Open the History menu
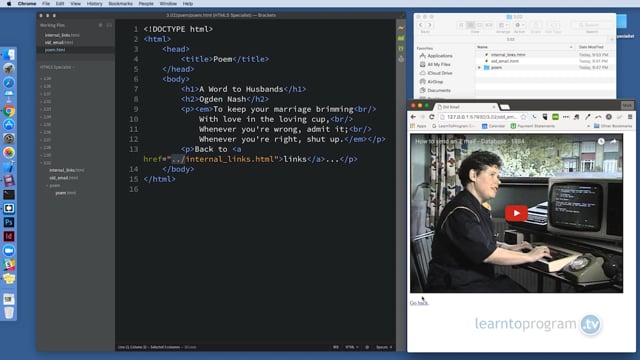 (94, 4)
